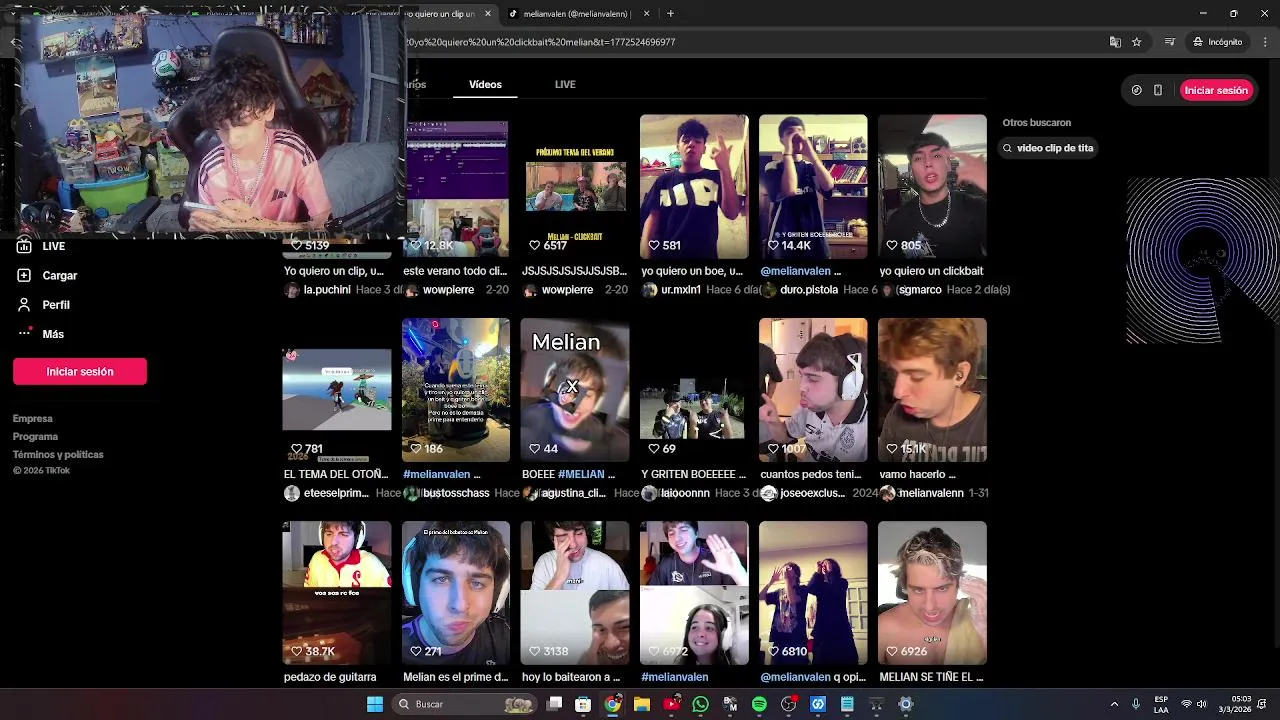
Task: Close the melianvalen browser tab
Action: 646,14
